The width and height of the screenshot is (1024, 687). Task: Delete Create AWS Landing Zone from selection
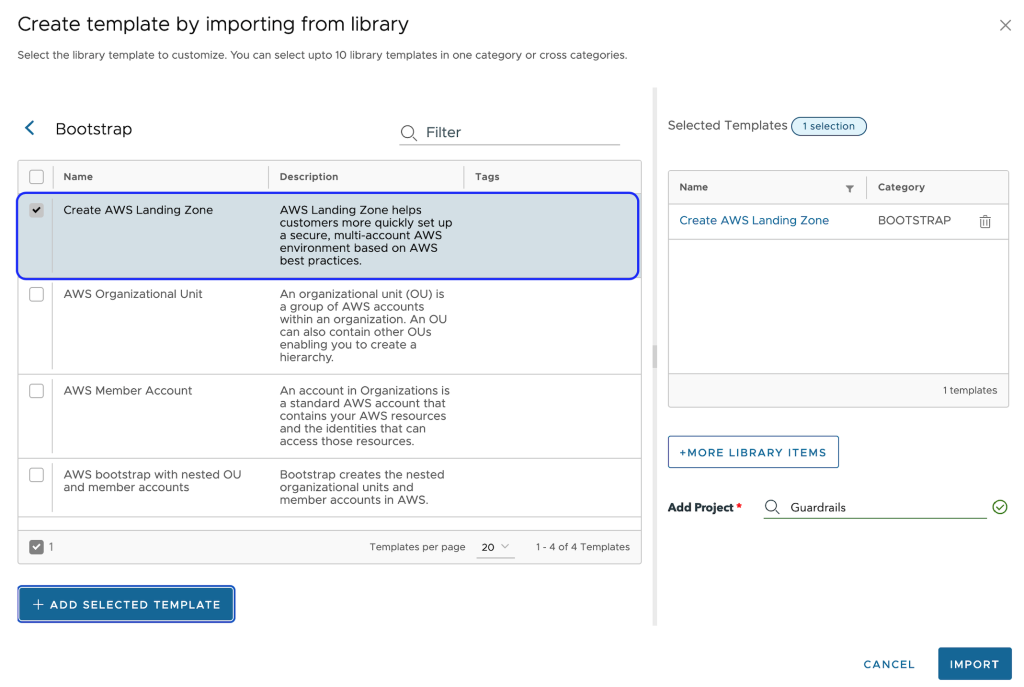pos(985,221)
